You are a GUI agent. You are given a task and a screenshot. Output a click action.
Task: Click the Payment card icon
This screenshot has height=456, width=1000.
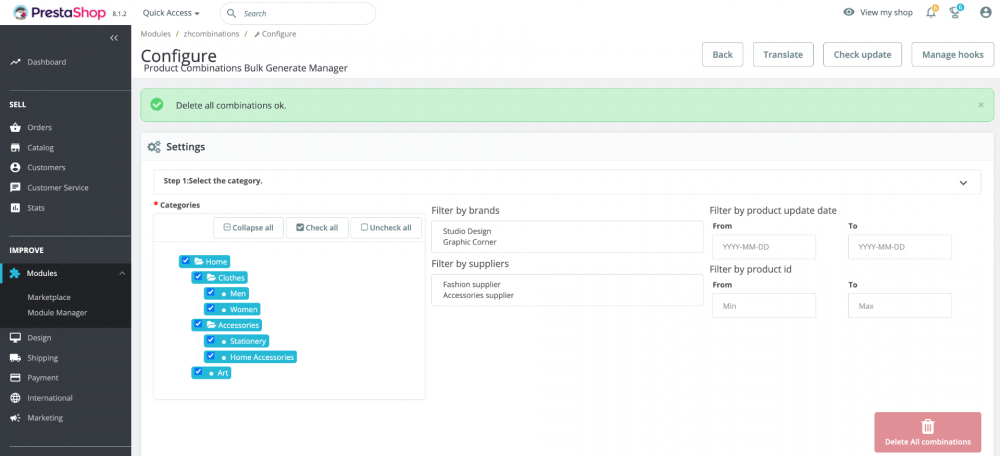point(15,378)
